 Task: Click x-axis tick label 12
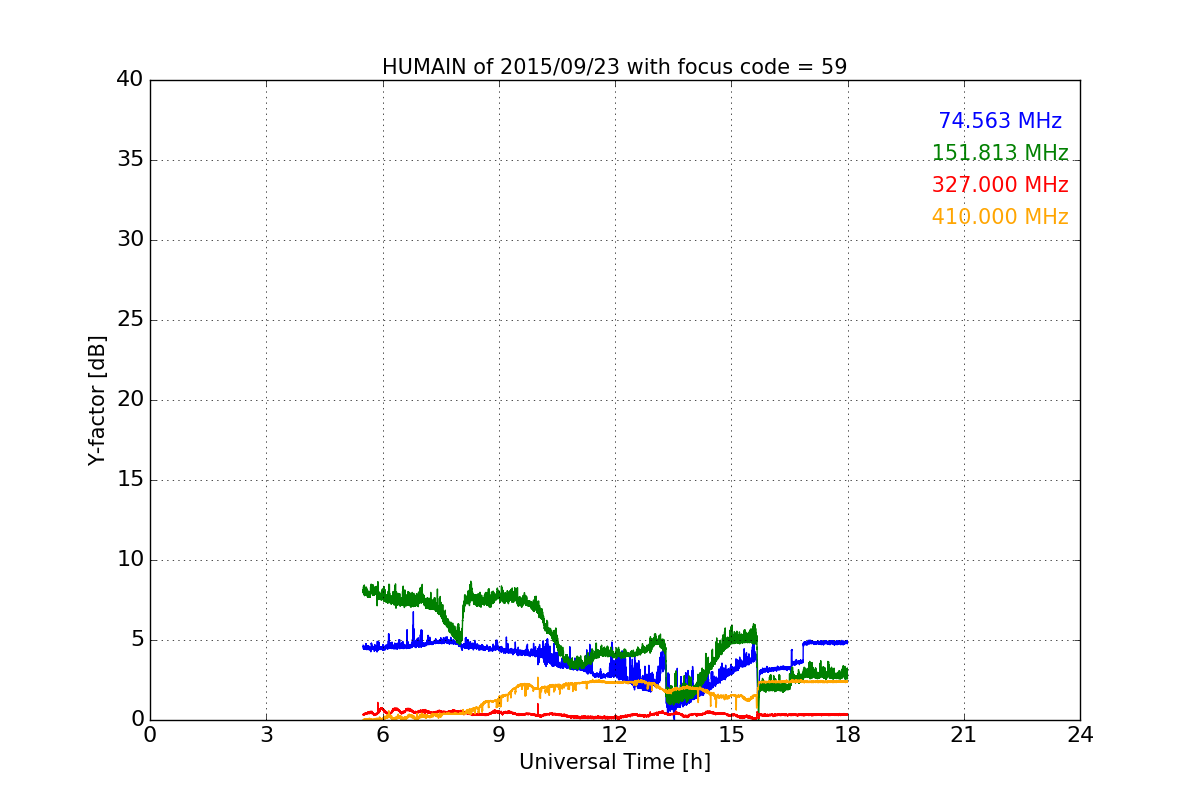point(615,735)
